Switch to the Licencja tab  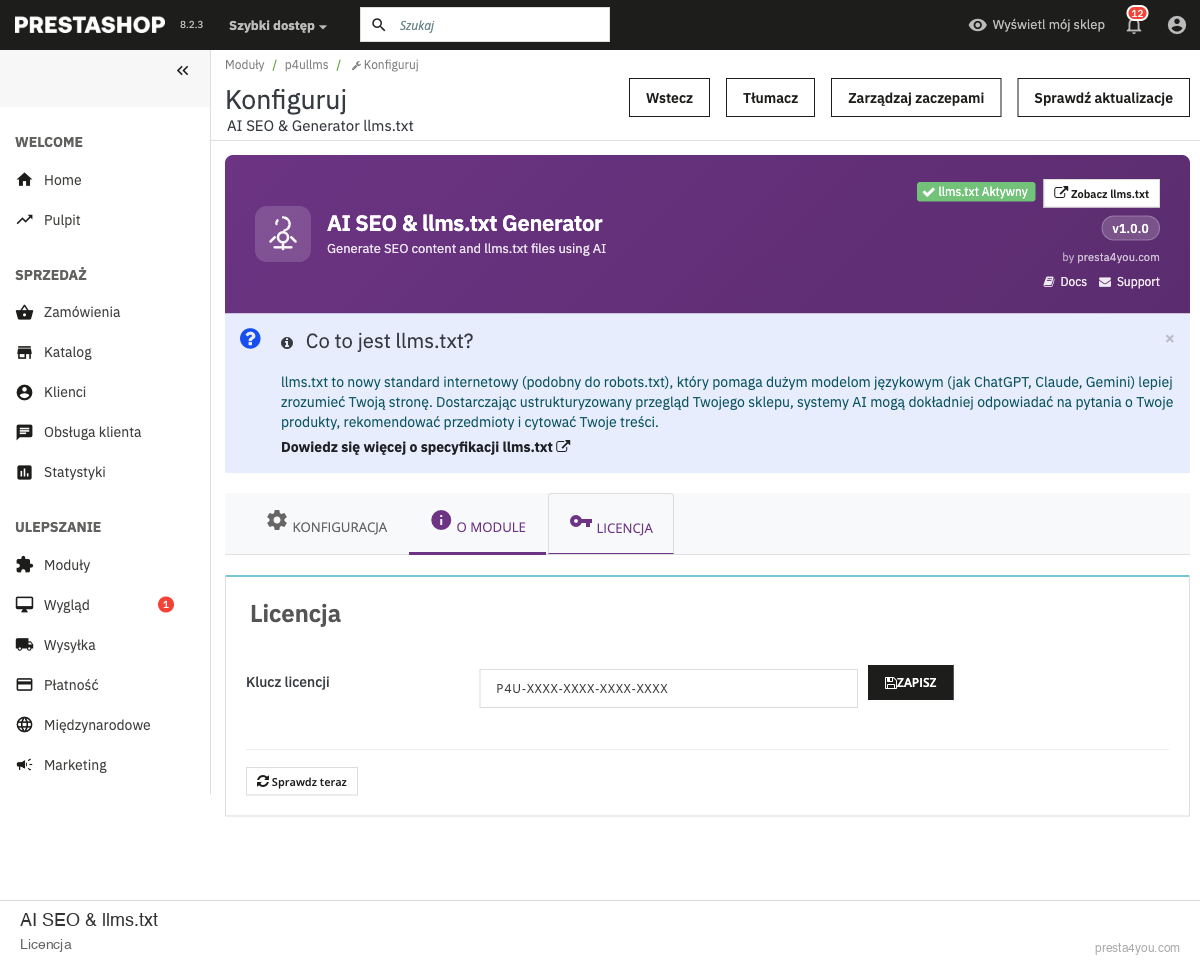[x=611, y=524]
